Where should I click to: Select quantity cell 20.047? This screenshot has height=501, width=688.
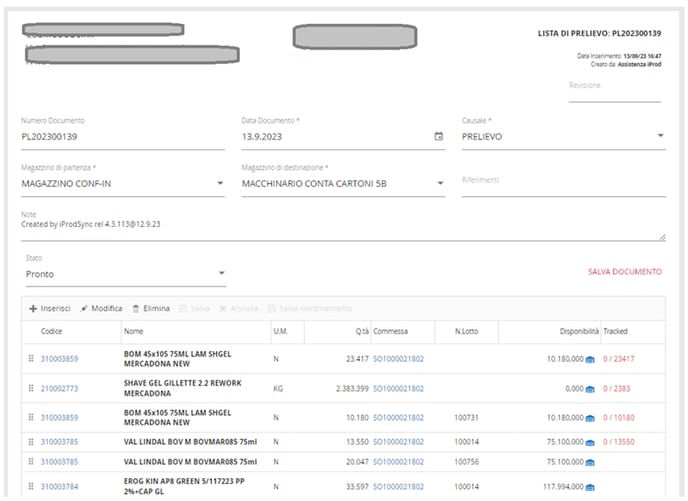(x=357, y=462)
